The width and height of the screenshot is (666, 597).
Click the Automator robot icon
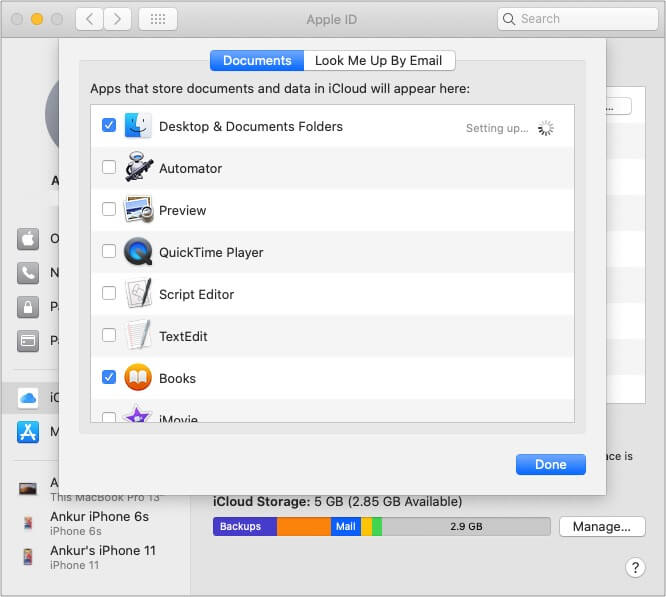coord(138,167)
